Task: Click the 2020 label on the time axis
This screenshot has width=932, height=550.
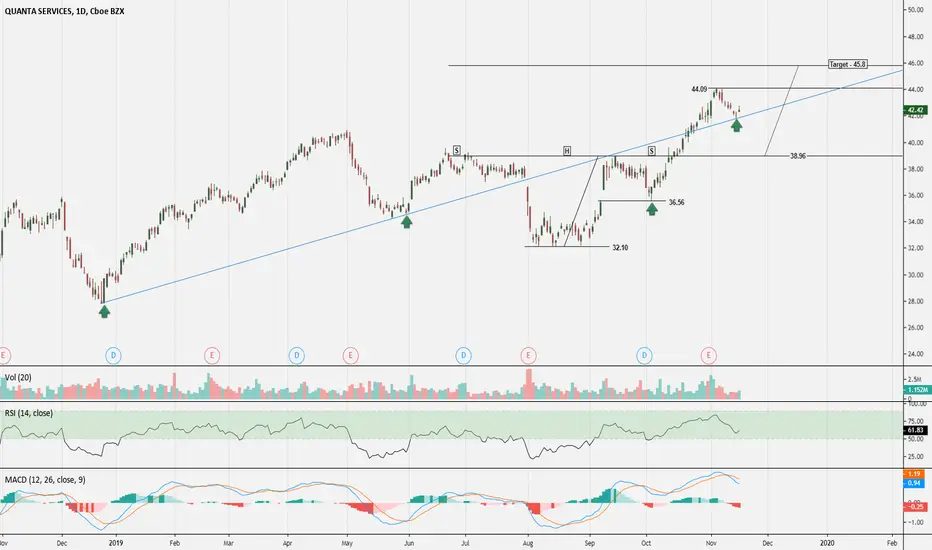Action: tap(827, 543)
